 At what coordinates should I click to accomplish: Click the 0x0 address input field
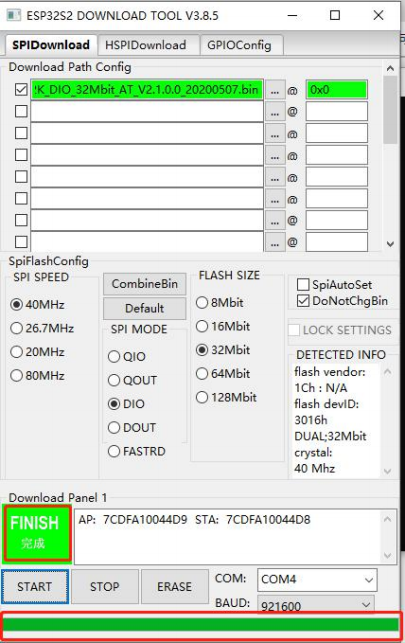(x=337, y=90)
